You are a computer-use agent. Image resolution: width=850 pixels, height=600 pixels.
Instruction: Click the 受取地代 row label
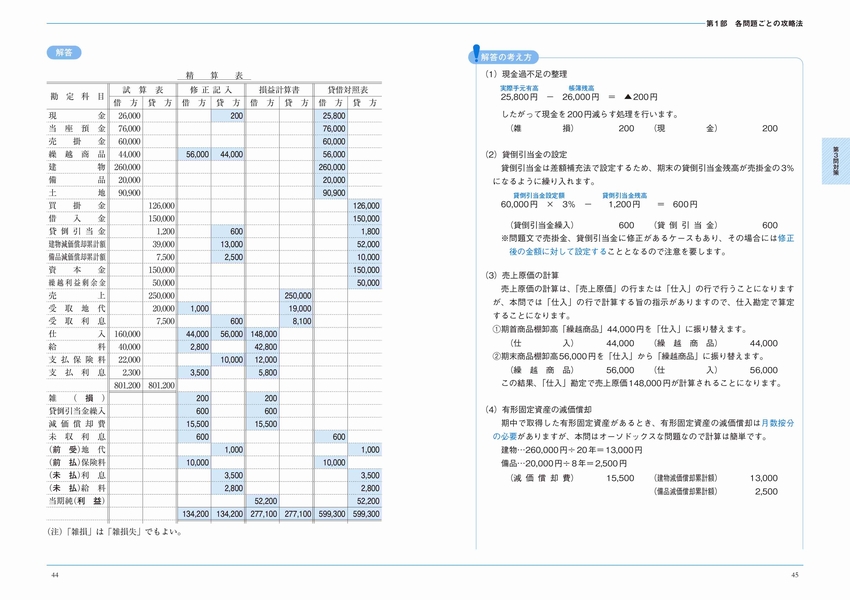[78, 308]
